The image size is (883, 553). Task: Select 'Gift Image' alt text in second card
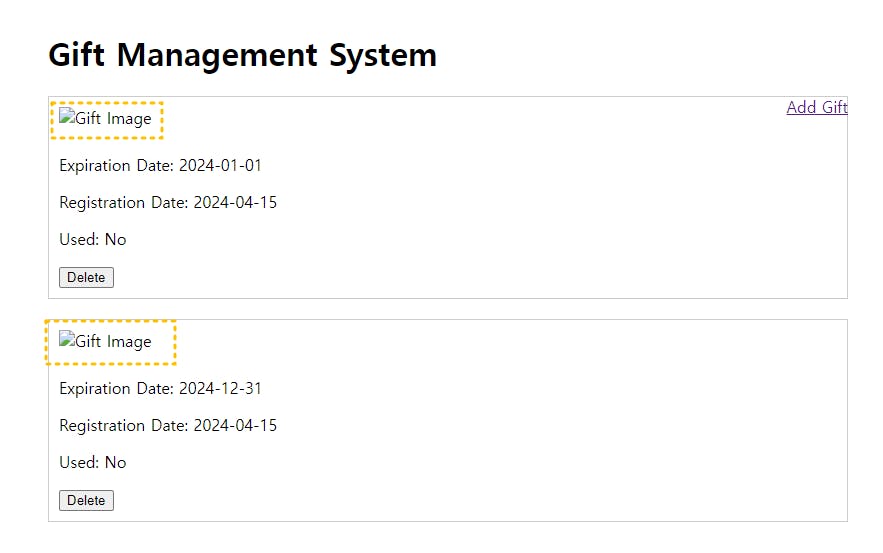coord(113,342)
